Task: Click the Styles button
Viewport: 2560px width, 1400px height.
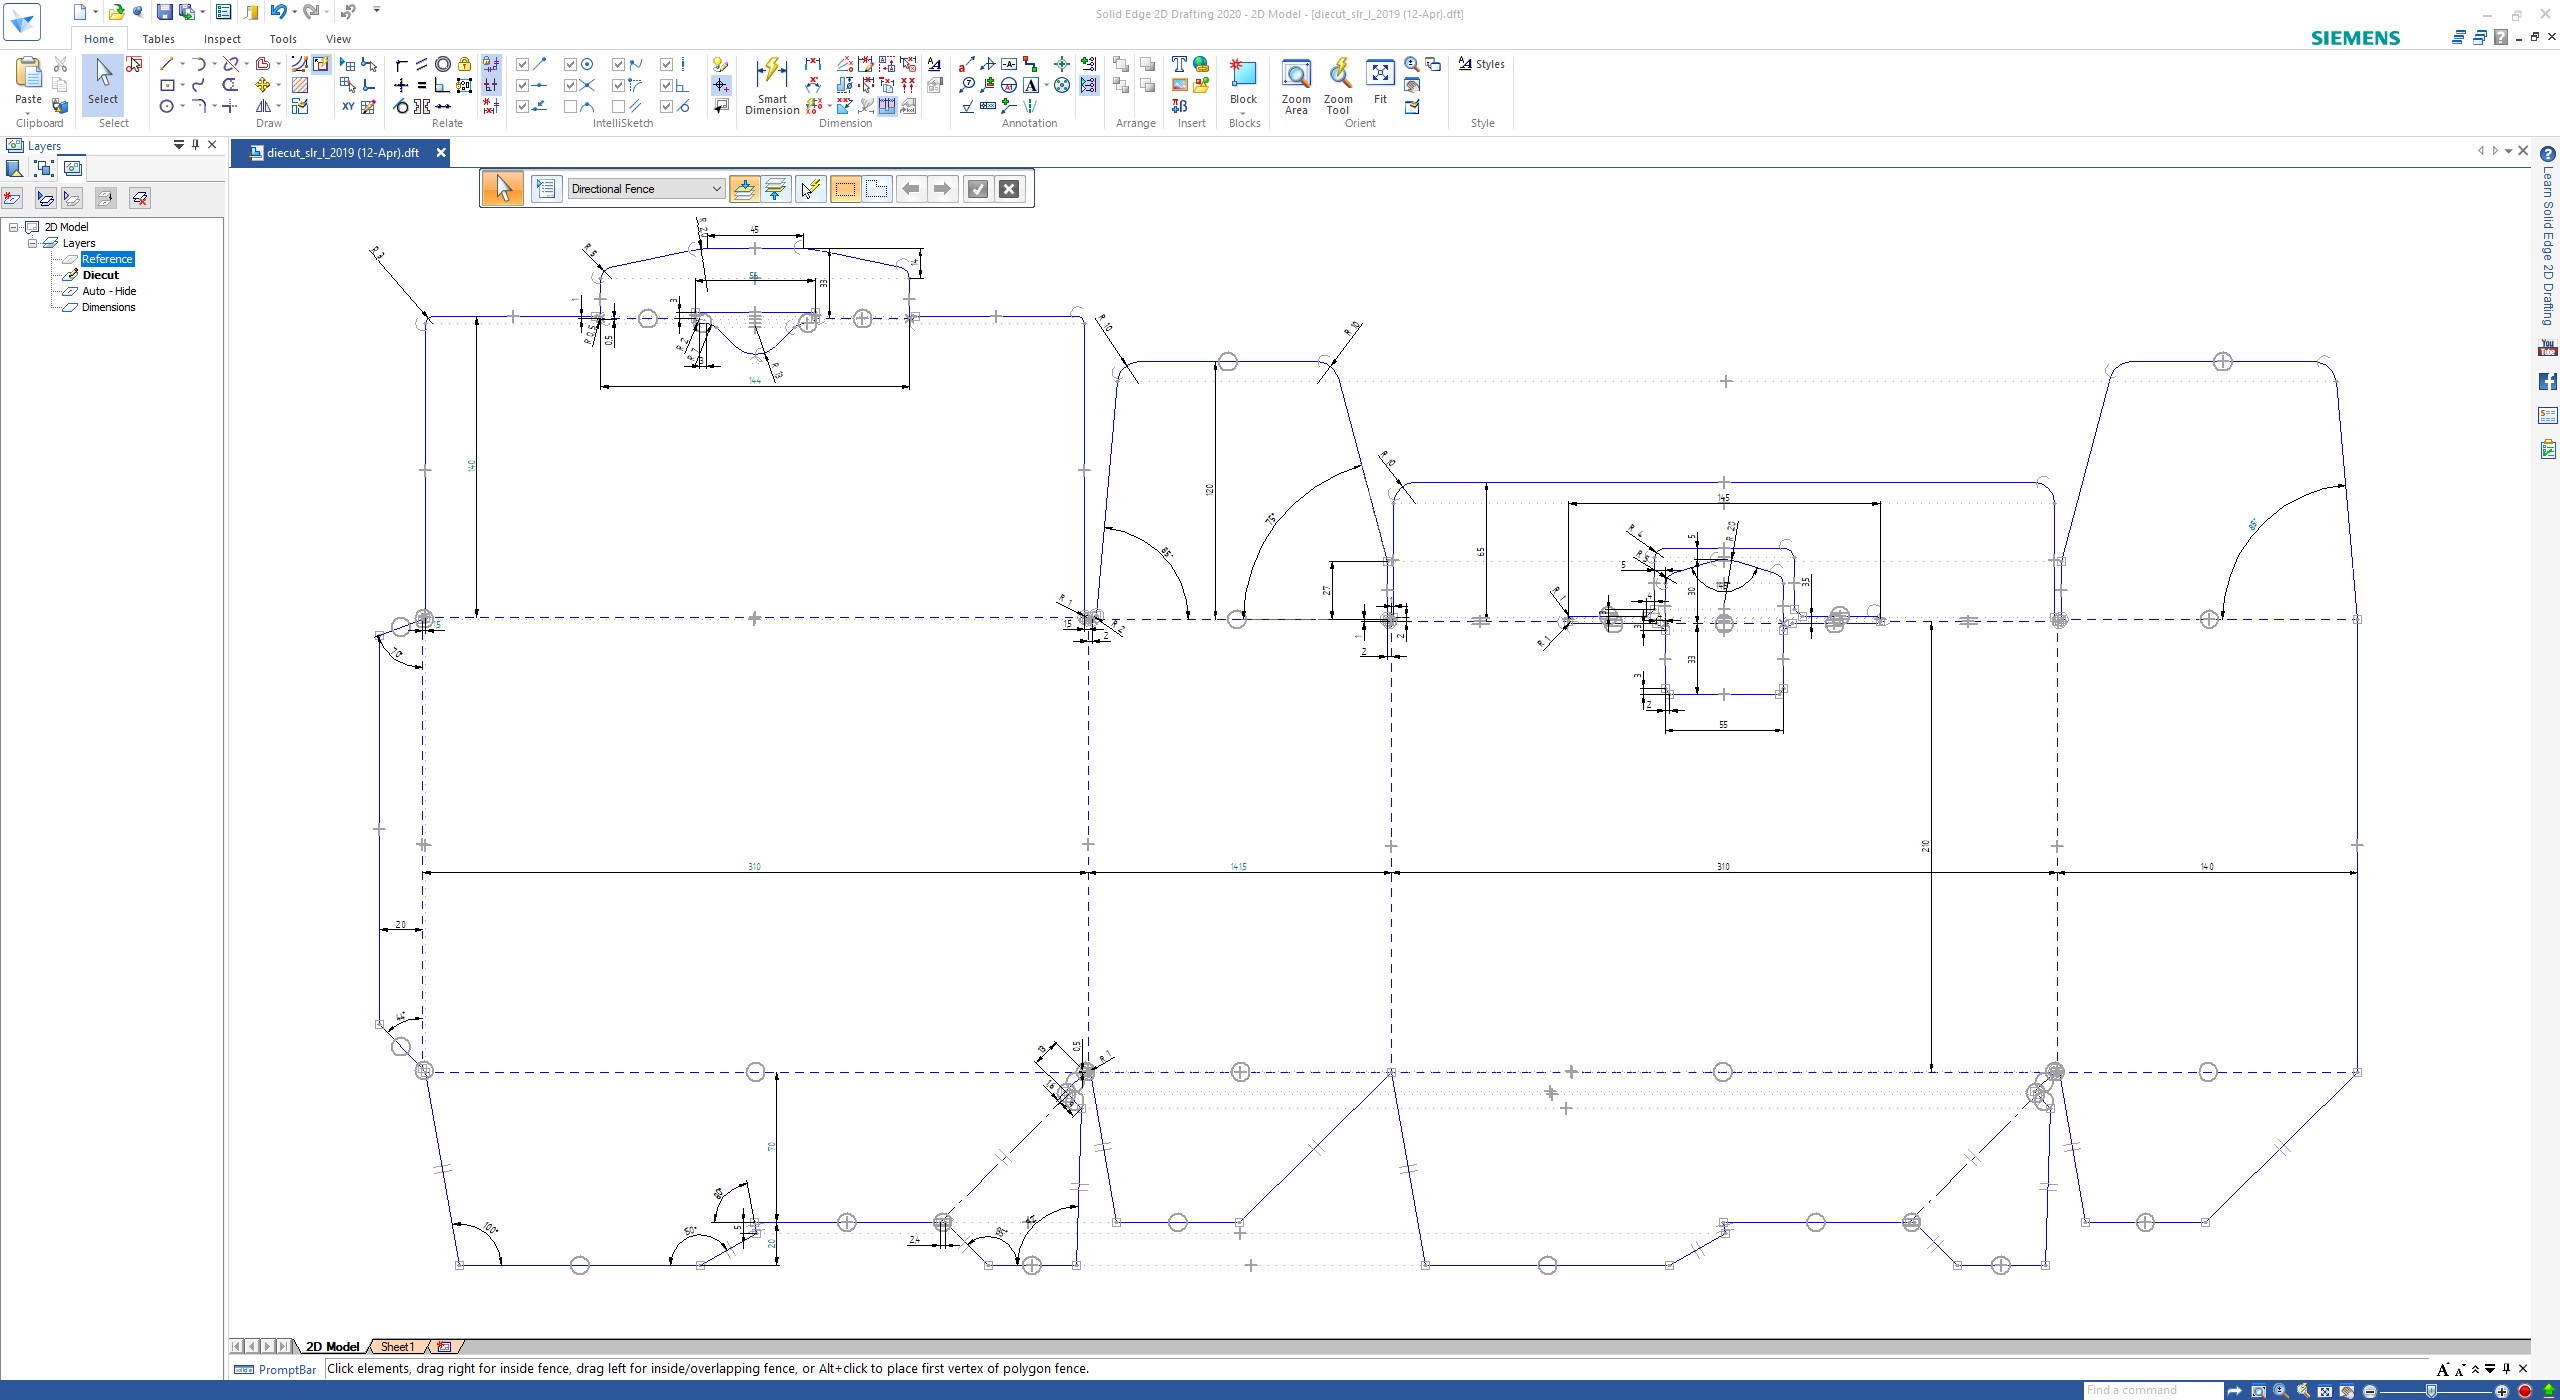Action: (x=1481, y=64)
